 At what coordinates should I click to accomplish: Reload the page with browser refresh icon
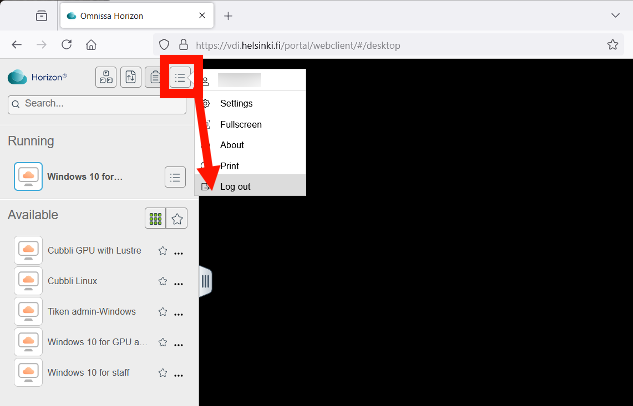point(66,44)
